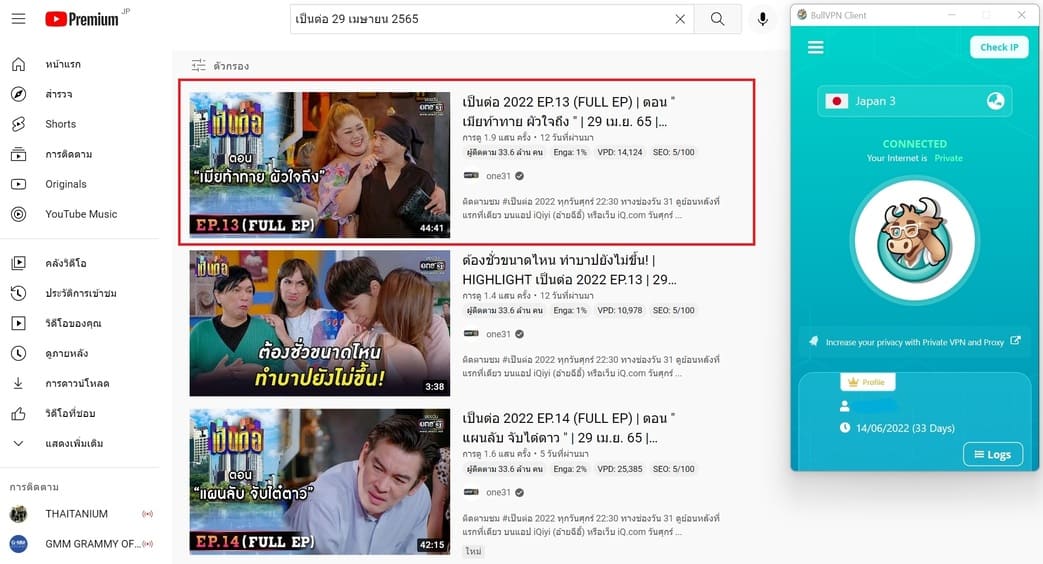Open Increase your privacy Private VPN link

pos(915,342)
